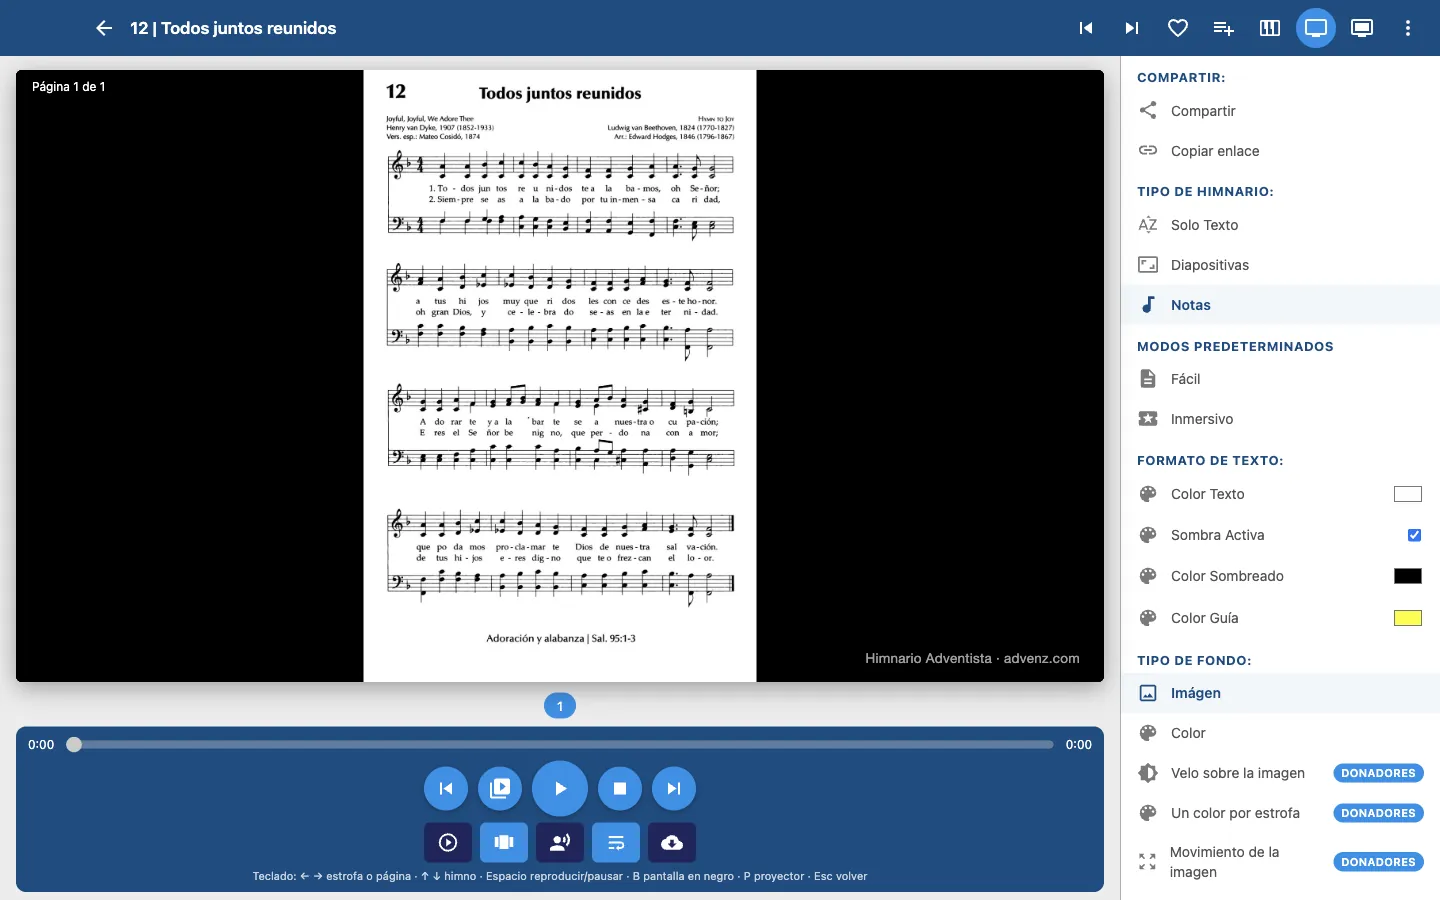
Task: Click DONADORES badge beside Velo sobre la imagen
Action: coord(1378,773)
